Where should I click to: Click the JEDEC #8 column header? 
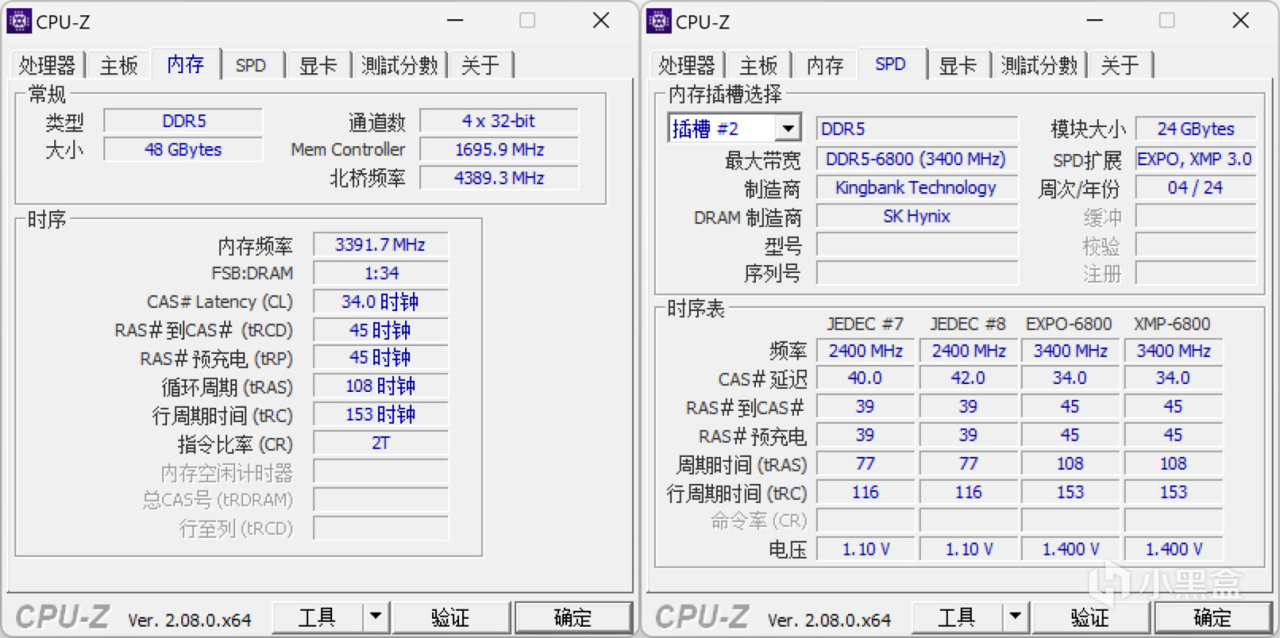point(968,324)
